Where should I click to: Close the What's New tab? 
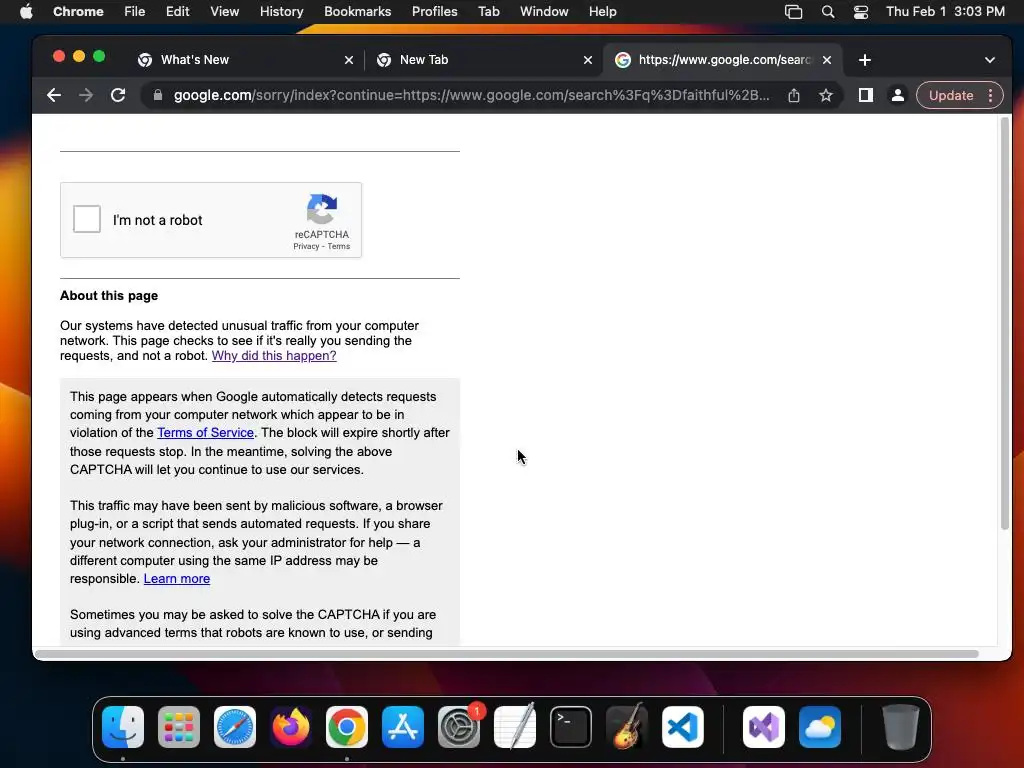[349, 60]
